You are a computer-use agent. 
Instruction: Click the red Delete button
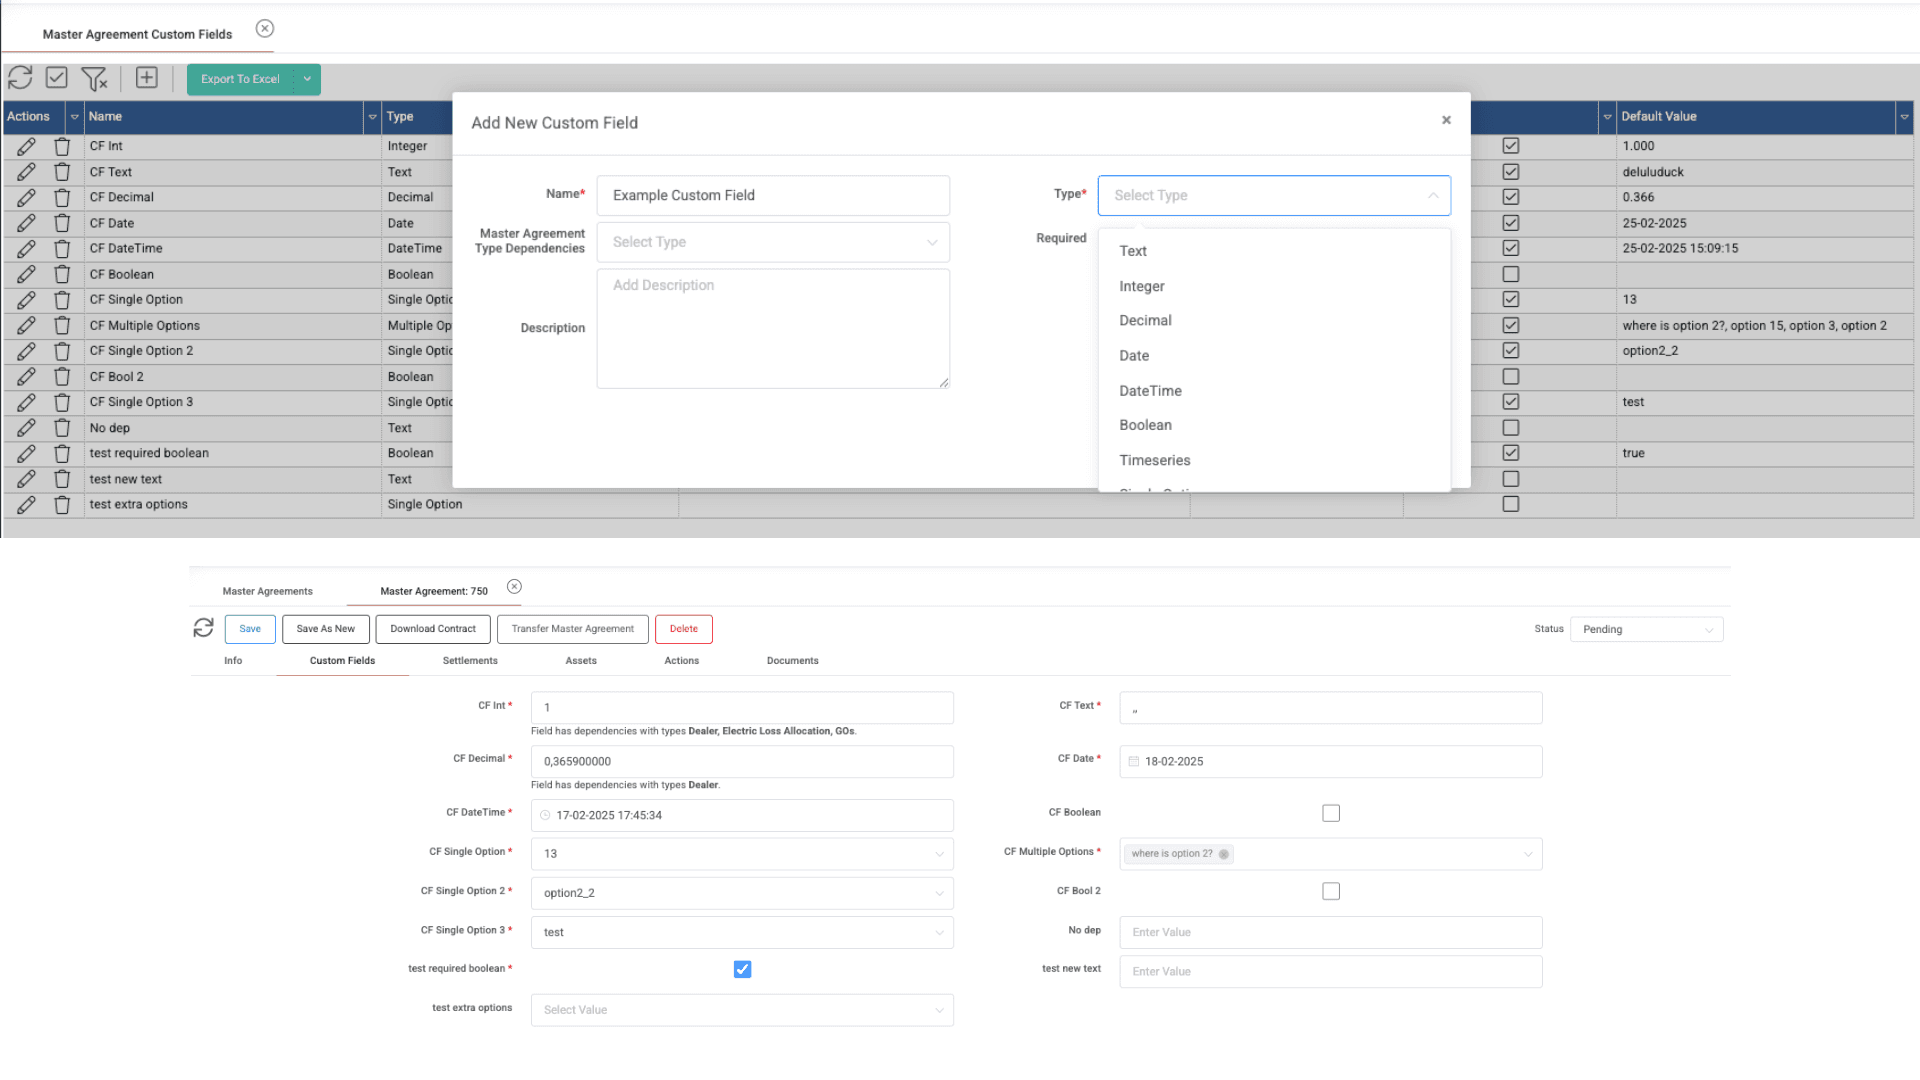tap(684, 629)
